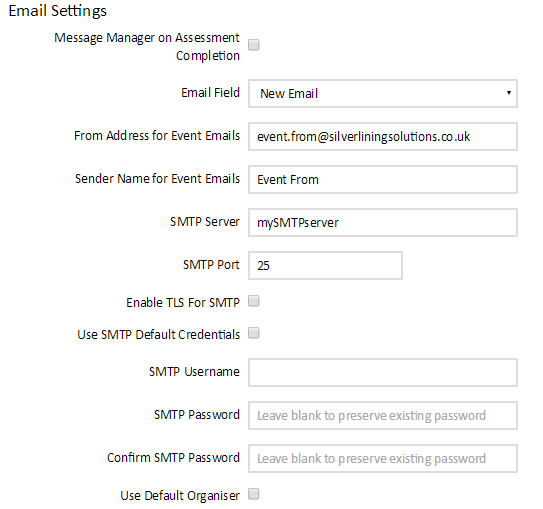The image size is (543, 509).
Task: Select the SMTP Server text box
Action: 383,222
